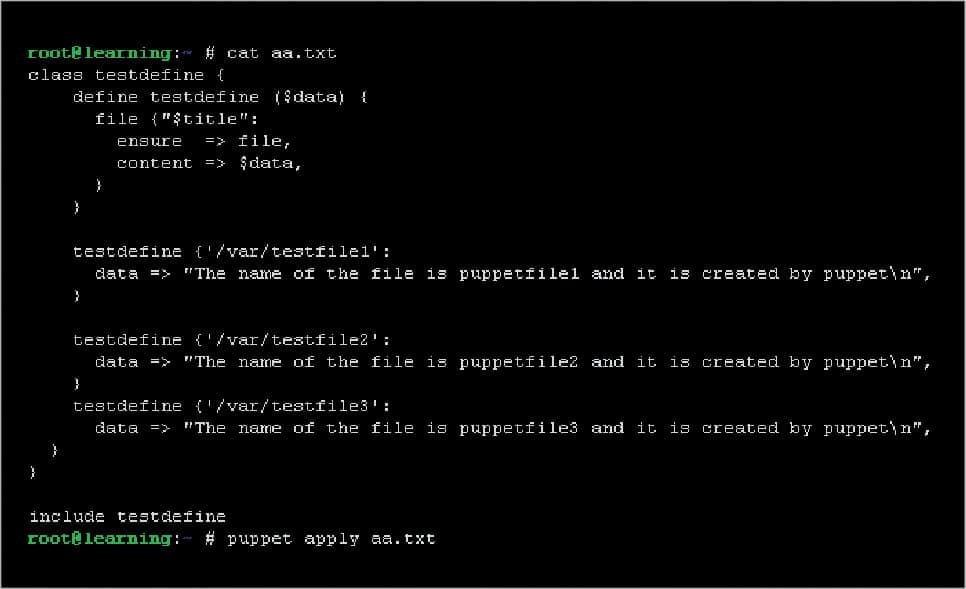This screenshot has height=589, width=966.
Task: Click the word 'puppetfile3' in the data string
Action: tap(519, 428)
